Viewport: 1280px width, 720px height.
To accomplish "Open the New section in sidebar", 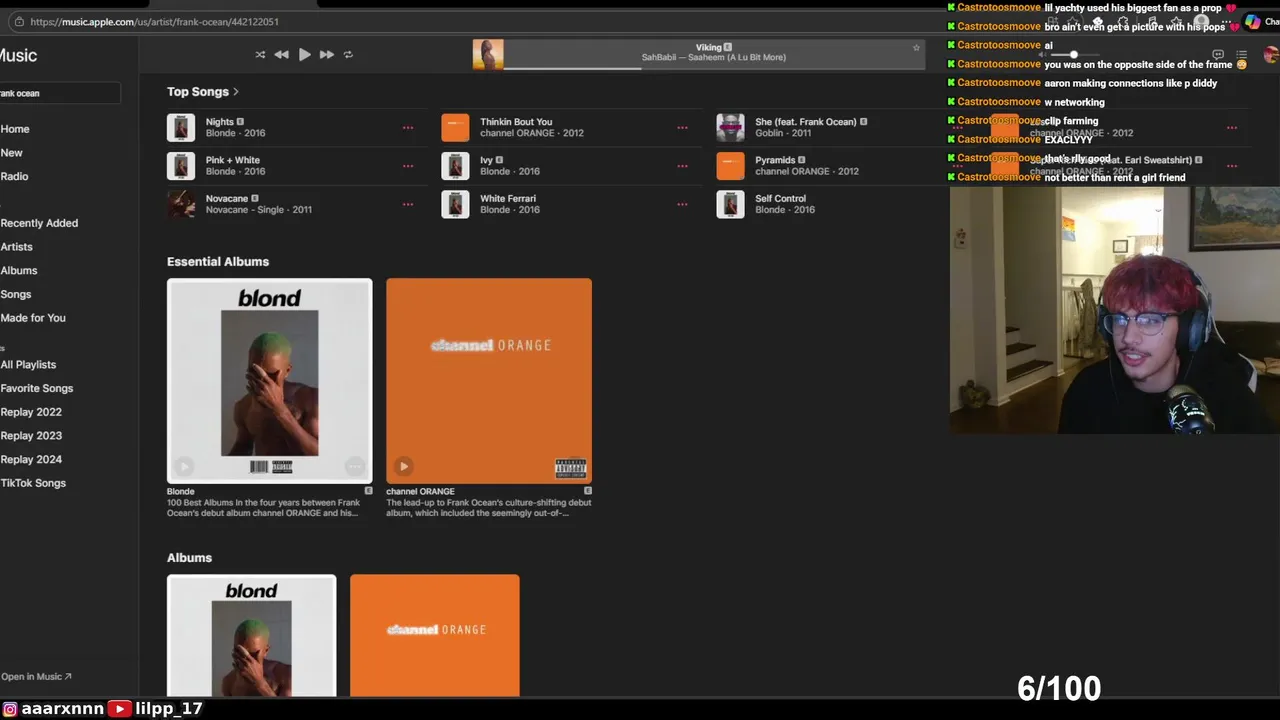I will click(x=12, y=153).
